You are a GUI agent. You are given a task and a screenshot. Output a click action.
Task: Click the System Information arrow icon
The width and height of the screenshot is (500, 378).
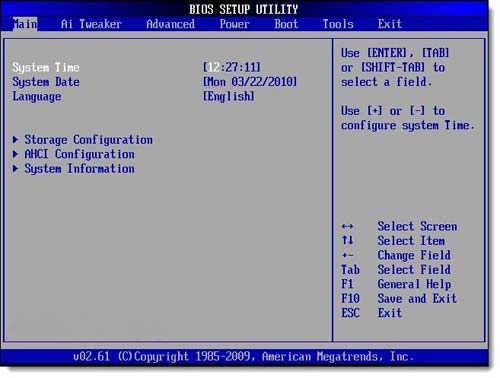[x=15, y=168]
